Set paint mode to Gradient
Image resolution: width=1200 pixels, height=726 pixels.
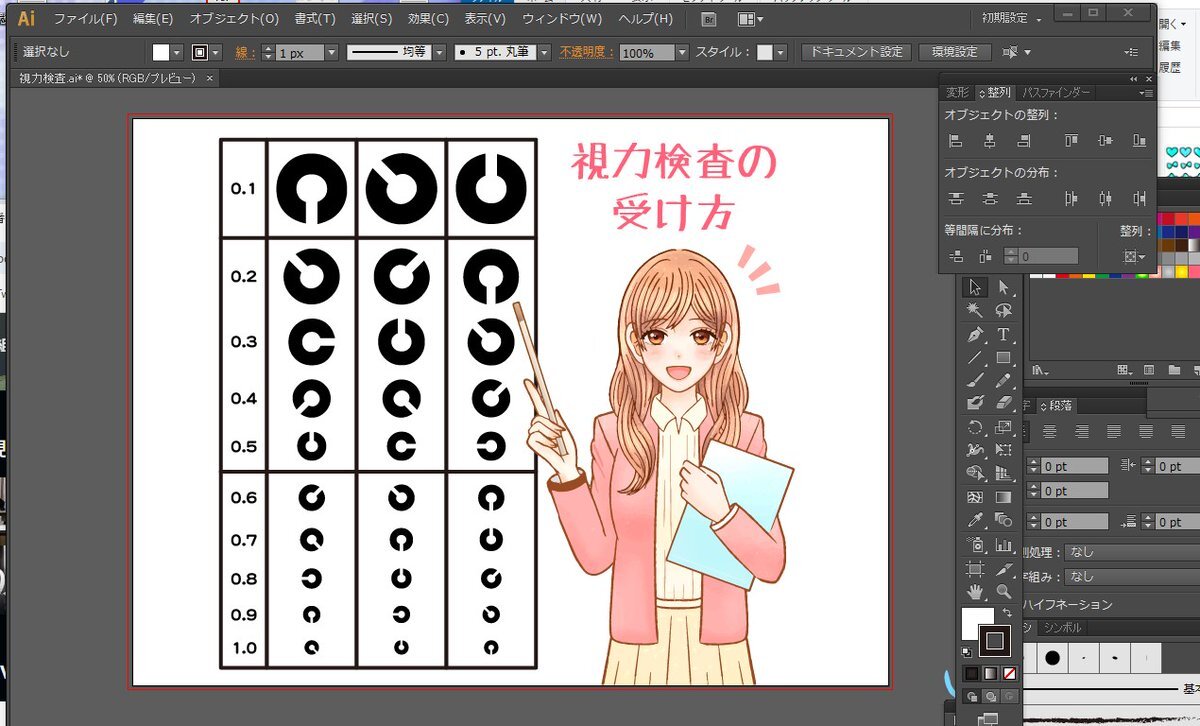[x=990, y=673]
